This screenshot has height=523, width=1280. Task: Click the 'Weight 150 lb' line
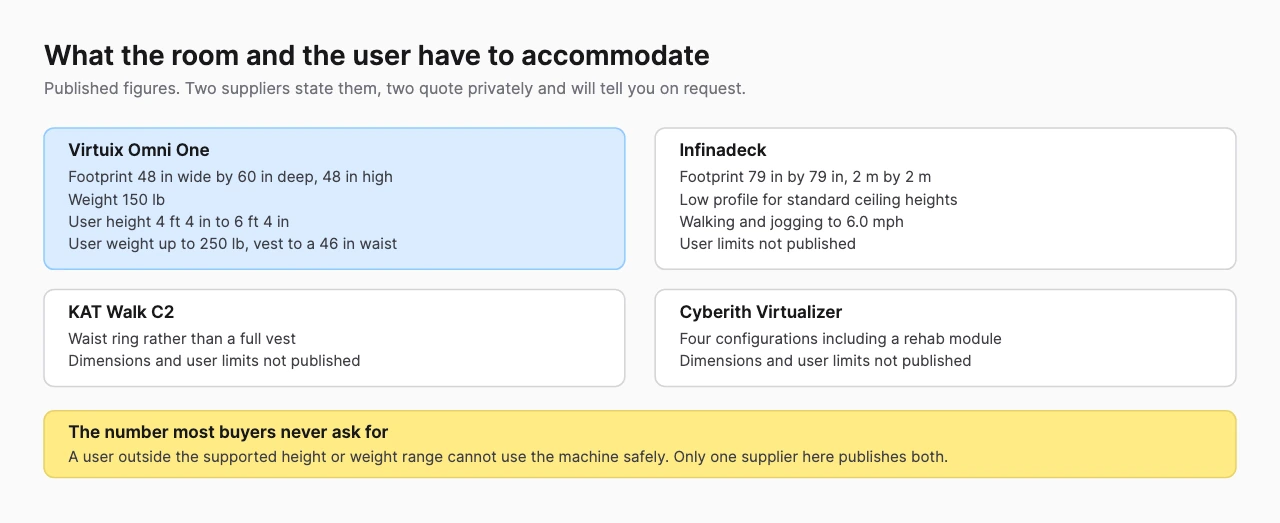(117, 199)
